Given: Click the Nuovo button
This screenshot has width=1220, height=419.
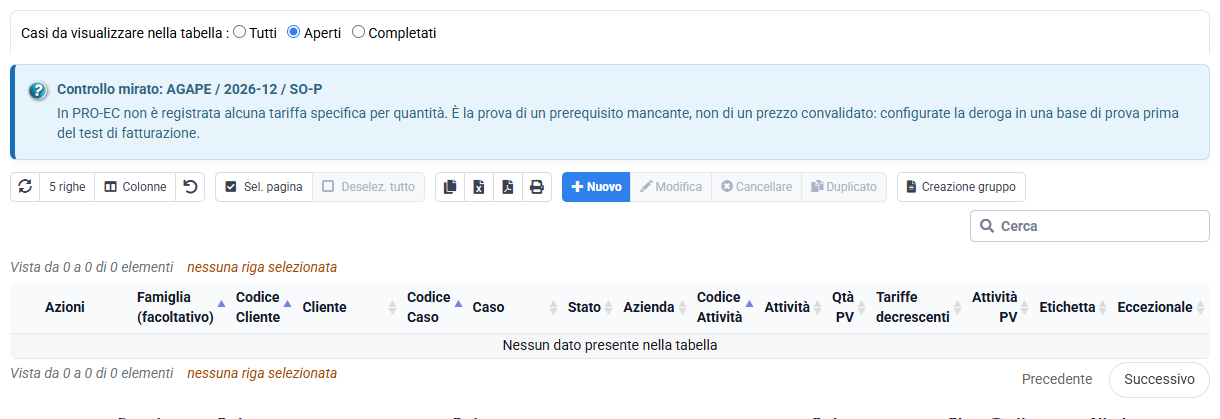Looking at the screenshot, I should click(x=596, y=187).
